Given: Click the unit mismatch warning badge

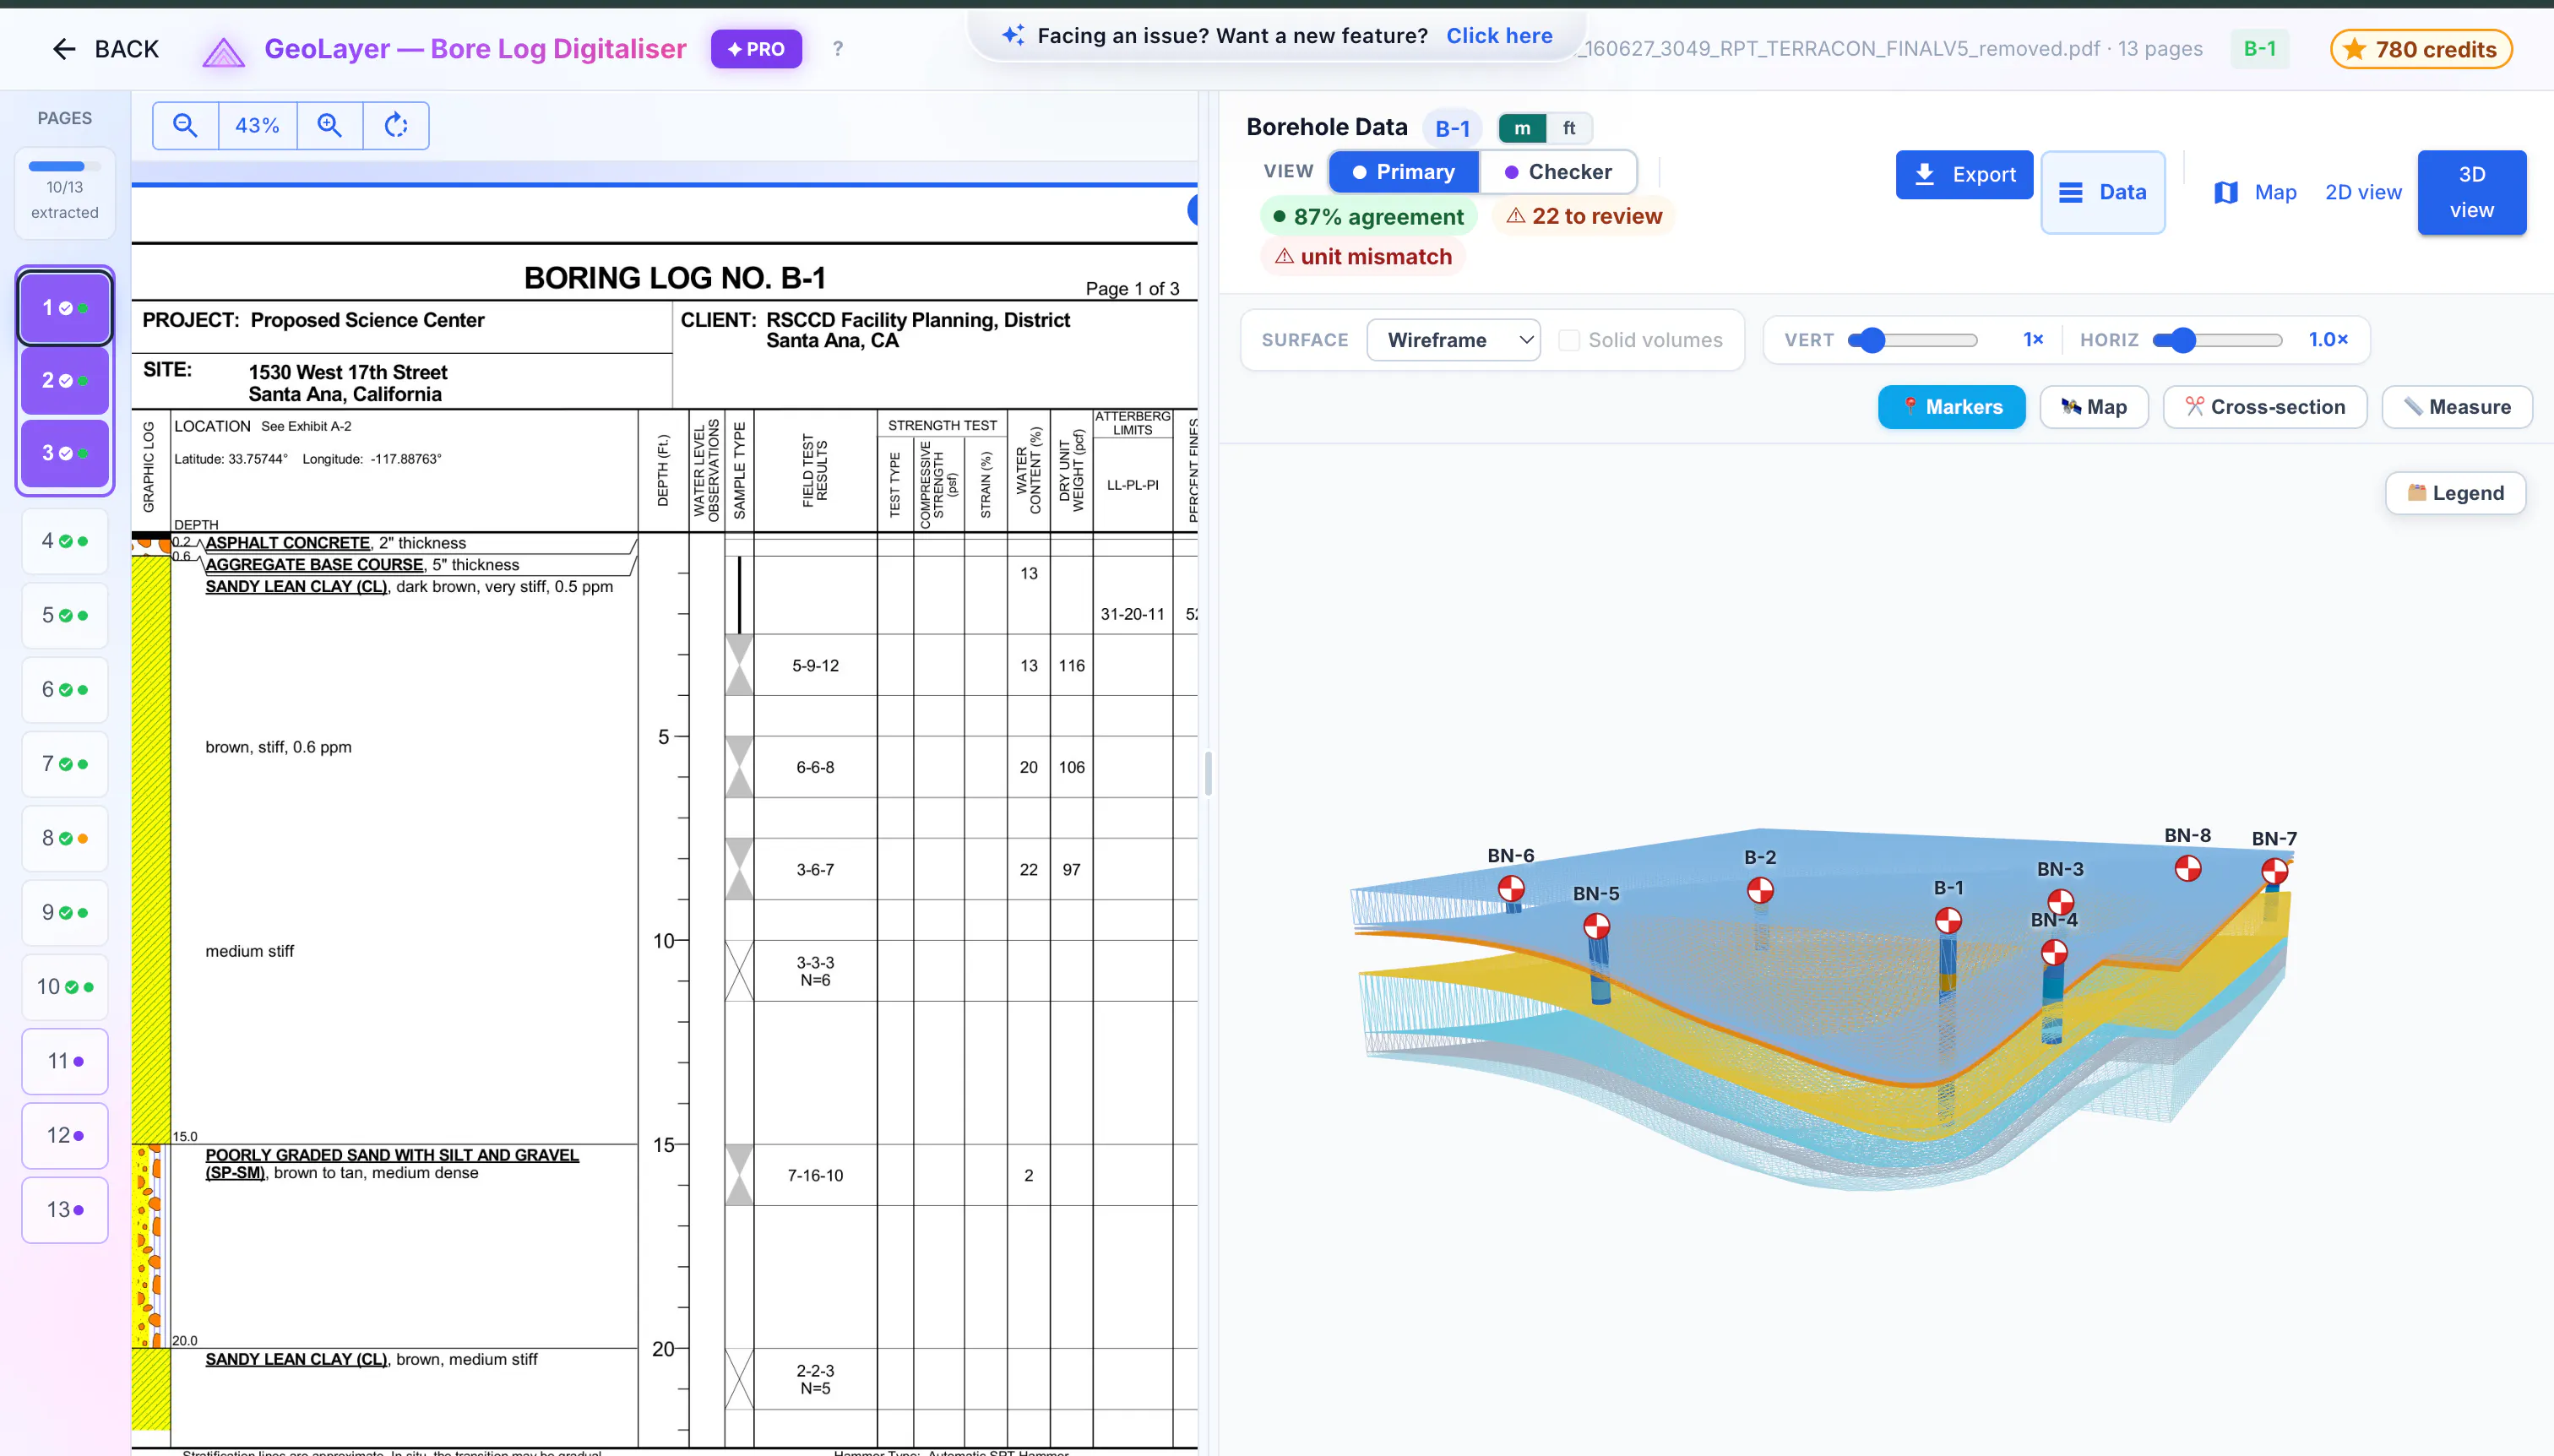Looking at the screenshot, I should click(x=1363, y=257).
